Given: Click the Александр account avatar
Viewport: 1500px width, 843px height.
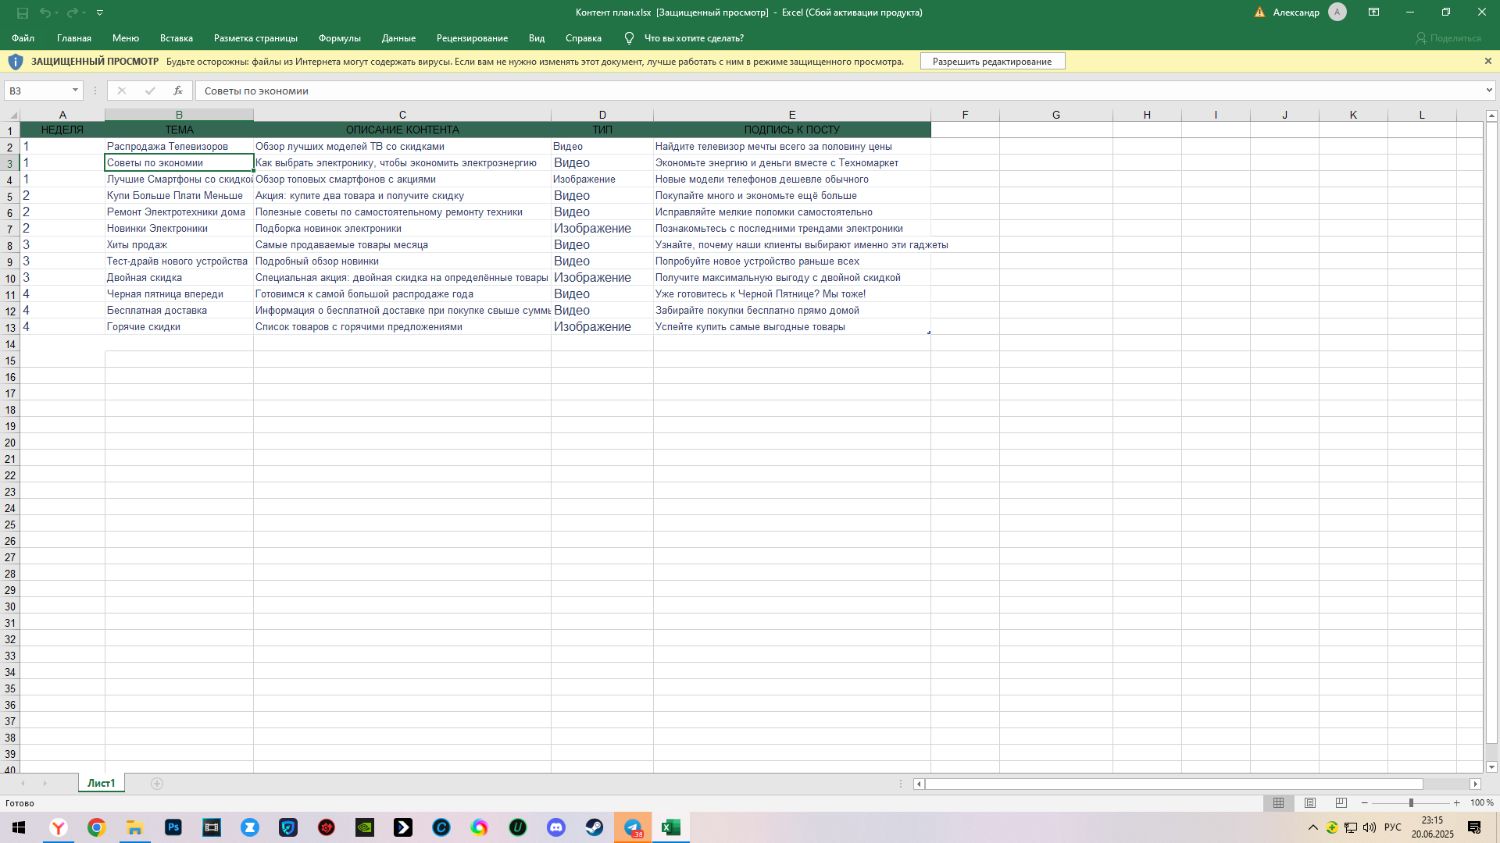Looking at the screenshot, I should click(1337, 12).
